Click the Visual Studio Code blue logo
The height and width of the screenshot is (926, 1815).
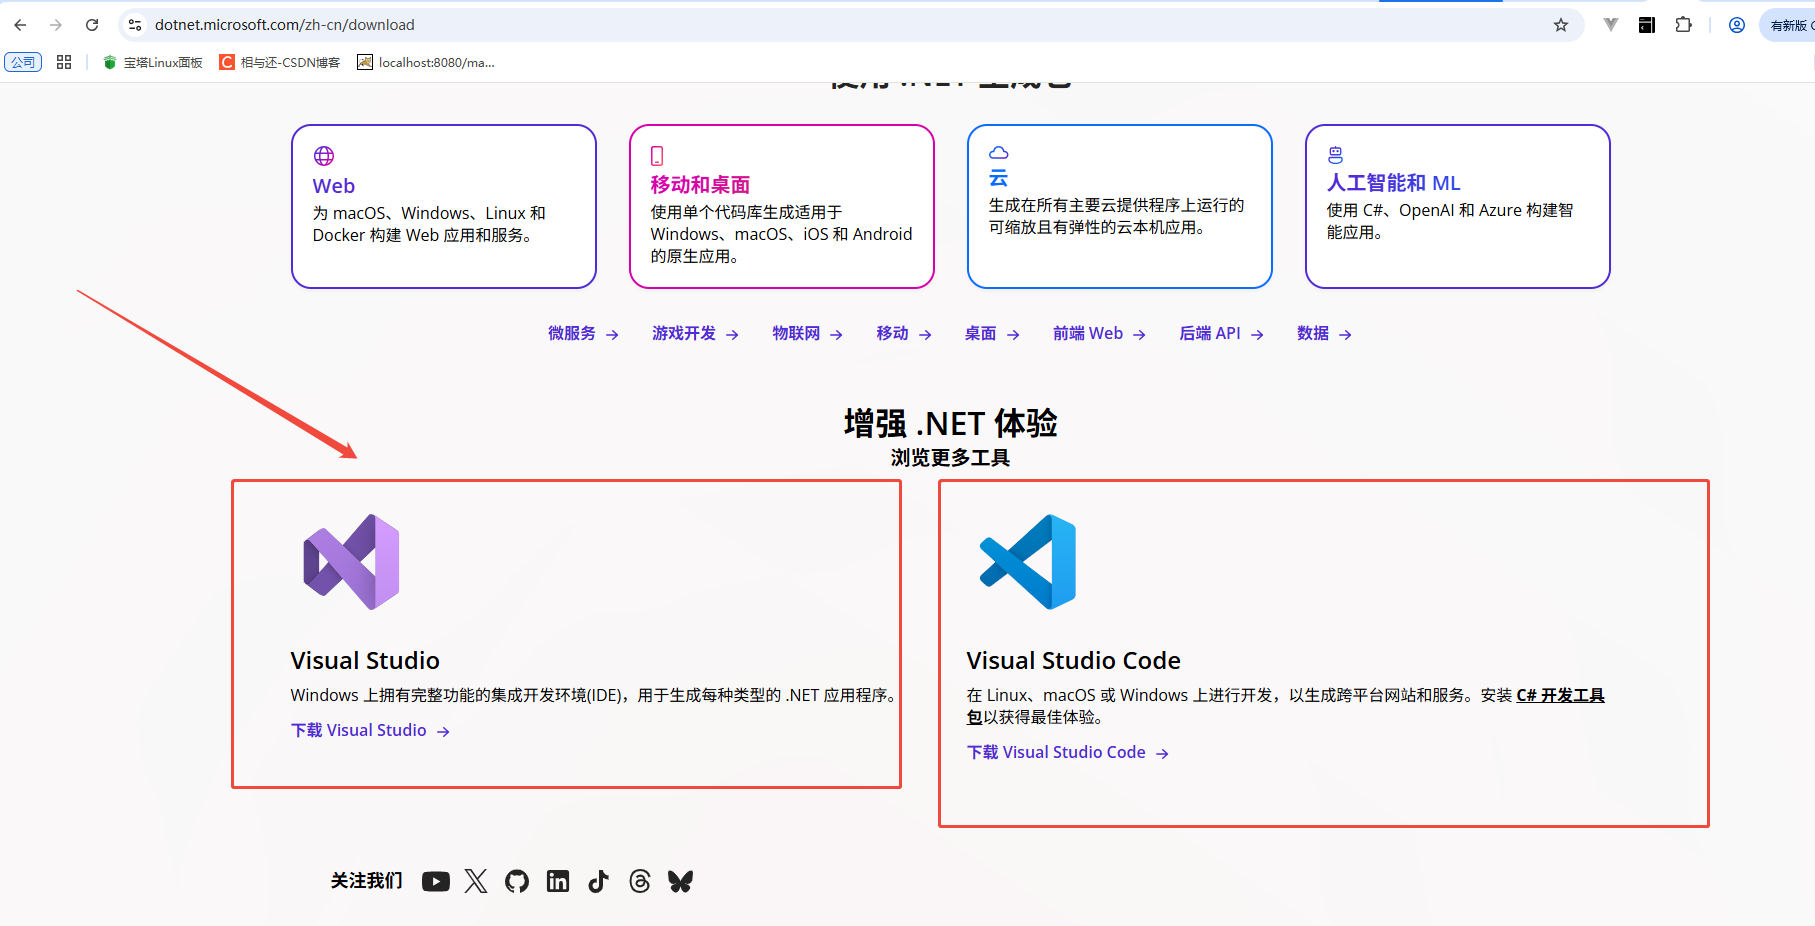pyautogui.click(x=1028, y=562)
